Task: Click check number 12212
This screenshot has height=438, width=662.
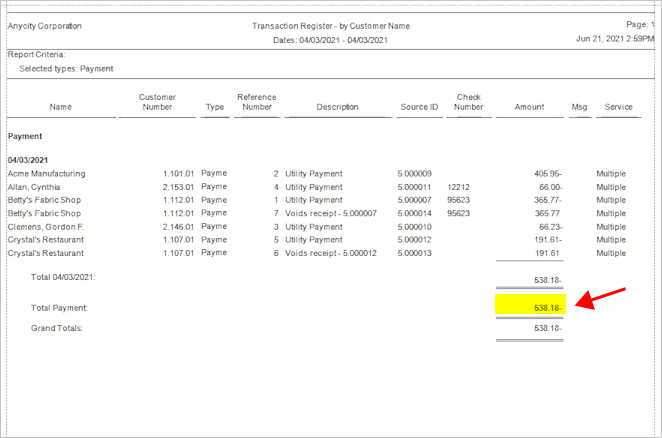Action: point(459,187)
